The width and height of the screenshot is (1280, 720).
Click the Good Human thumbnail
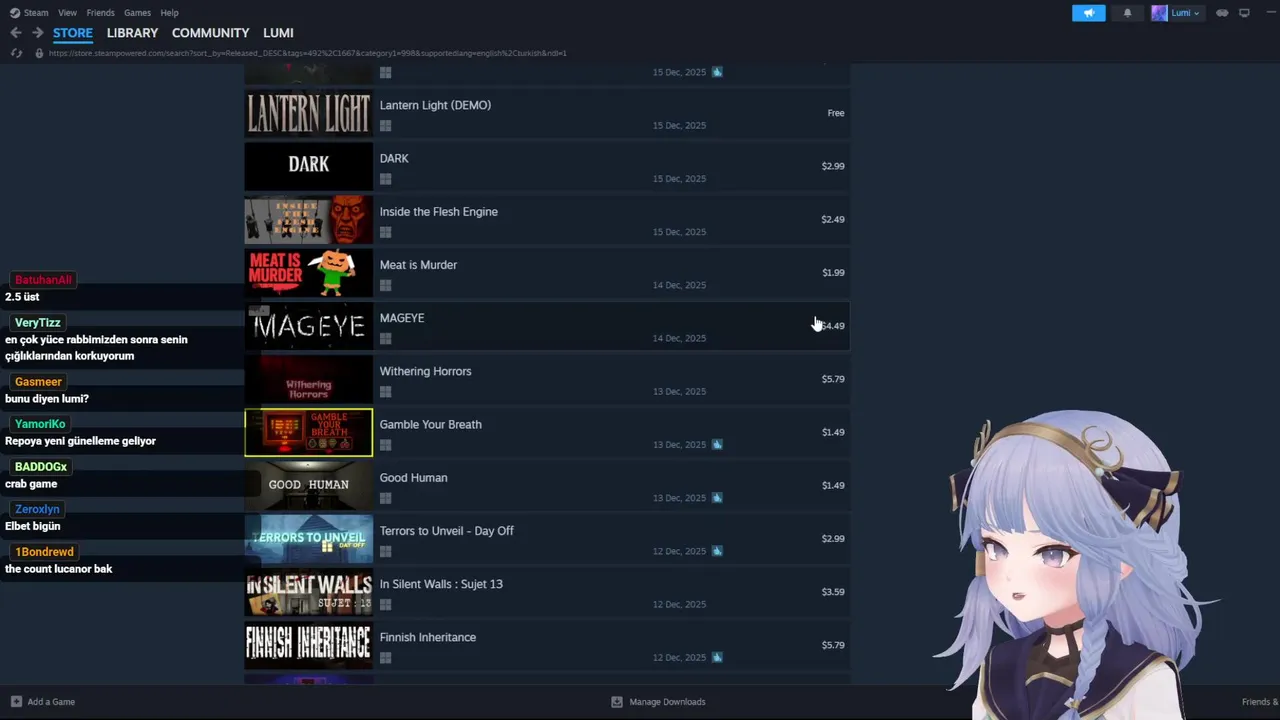(x=308, y=485)
